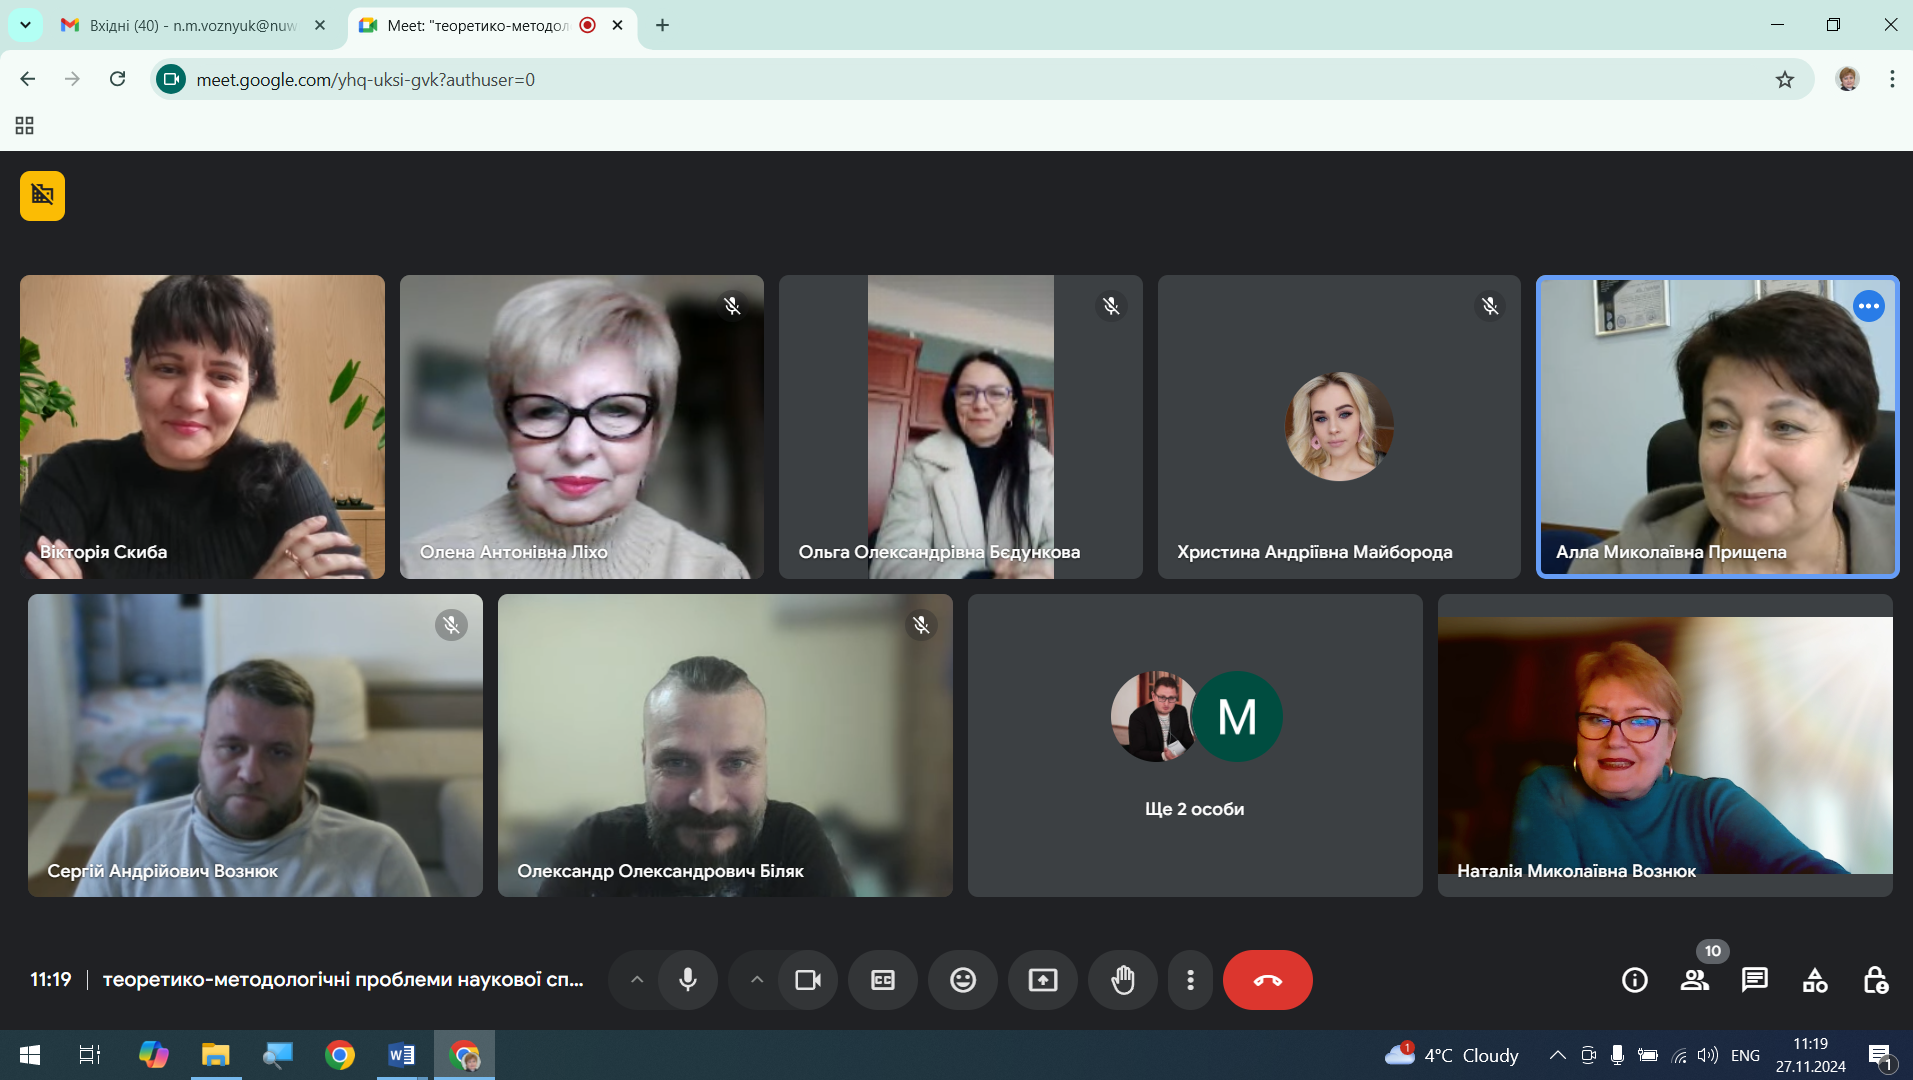Screen dimensions: 1913x1080
Task: Click the address bar URL
Action: click(365, 80)
